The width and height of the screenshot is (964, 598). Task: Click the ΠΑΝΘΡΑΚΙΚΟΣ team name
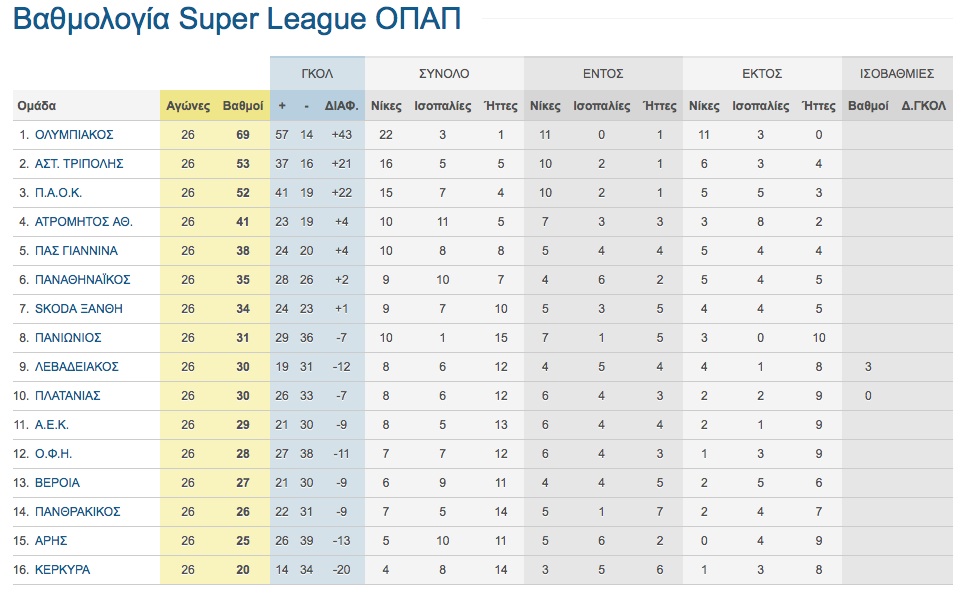tap(77, 512)
